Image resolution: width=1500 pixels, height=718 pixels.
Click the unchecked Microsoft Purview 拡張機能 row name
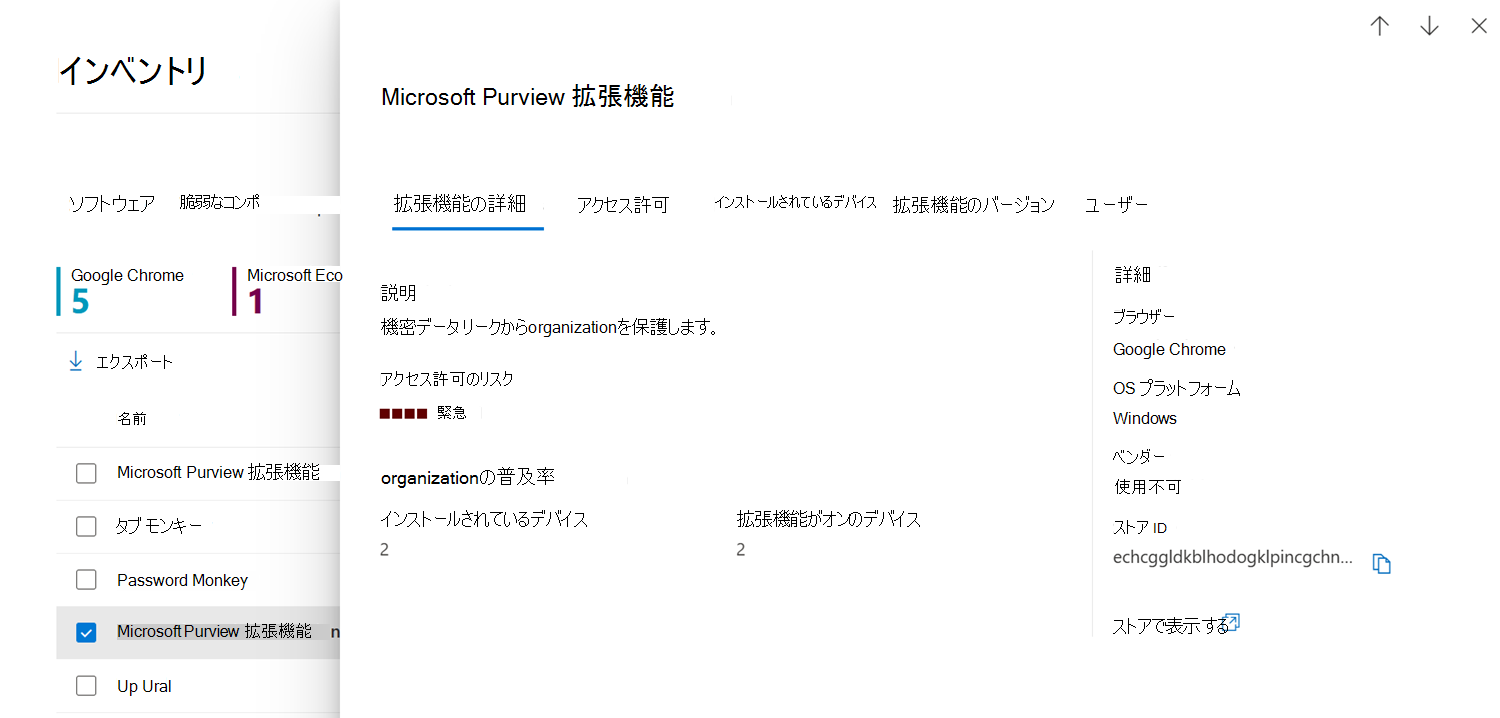tap(218, 472)
